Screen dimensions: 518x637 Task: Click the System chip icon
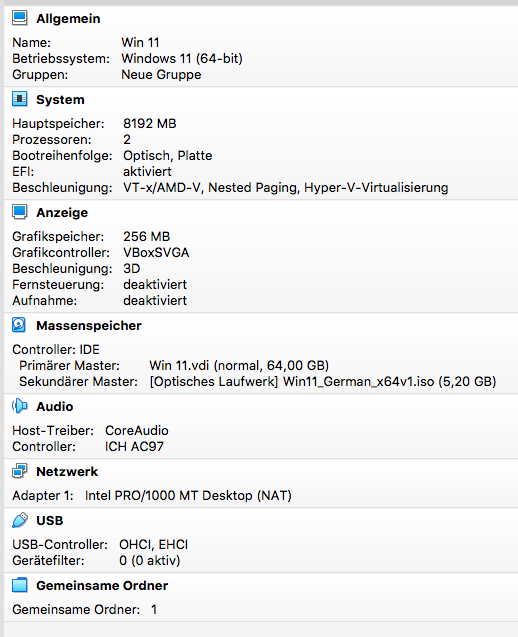click(x=20, y=99)
